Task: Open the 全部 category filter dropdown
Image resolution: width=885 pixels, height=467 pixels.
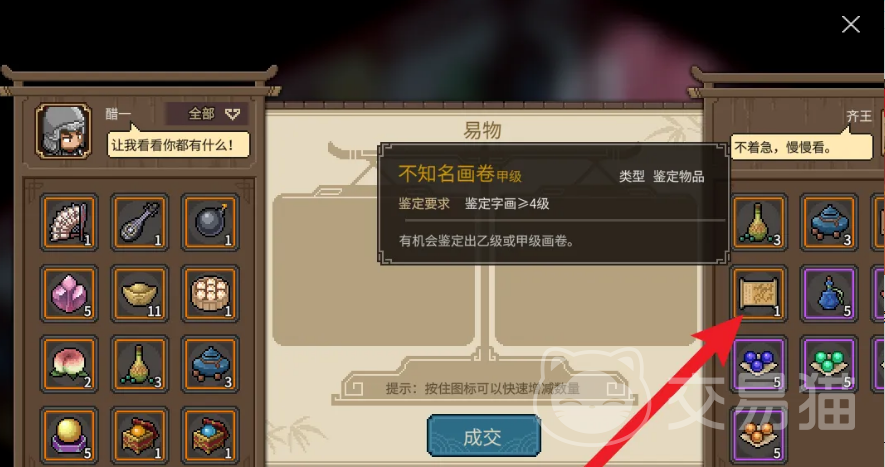Action: pyautogui.click(x=207, y=114)
